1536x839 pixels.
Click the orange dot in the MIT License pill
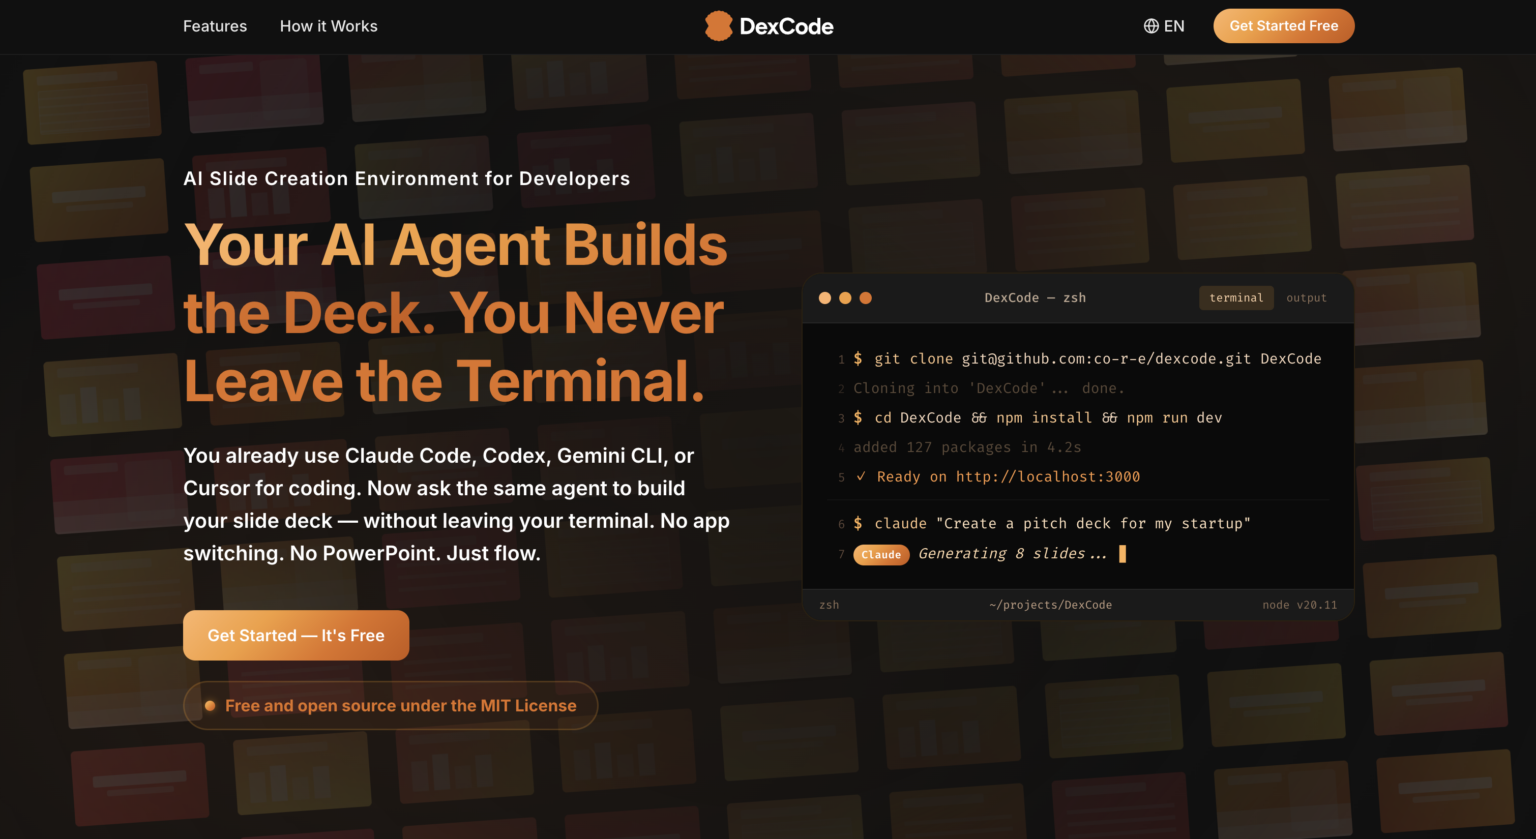click(210, 705)
